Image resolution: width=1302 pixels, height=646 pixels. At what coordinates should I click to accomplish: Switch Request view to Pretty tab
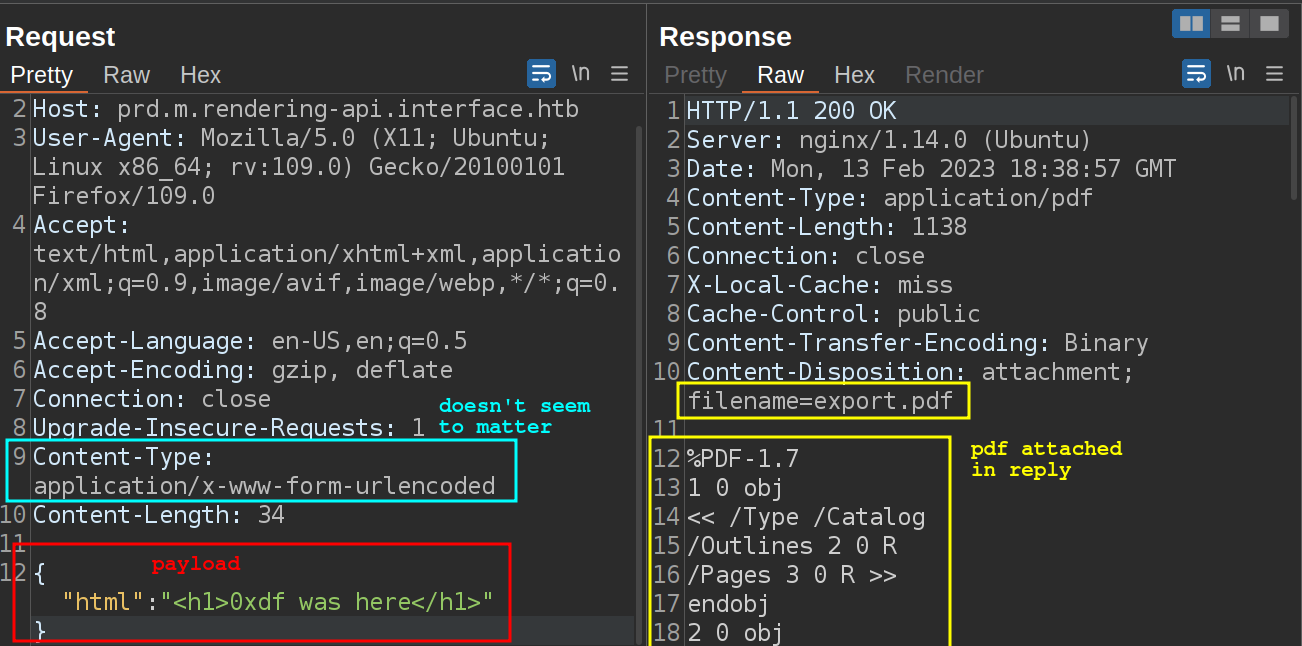pyautogui.click(x=41, y=75)
